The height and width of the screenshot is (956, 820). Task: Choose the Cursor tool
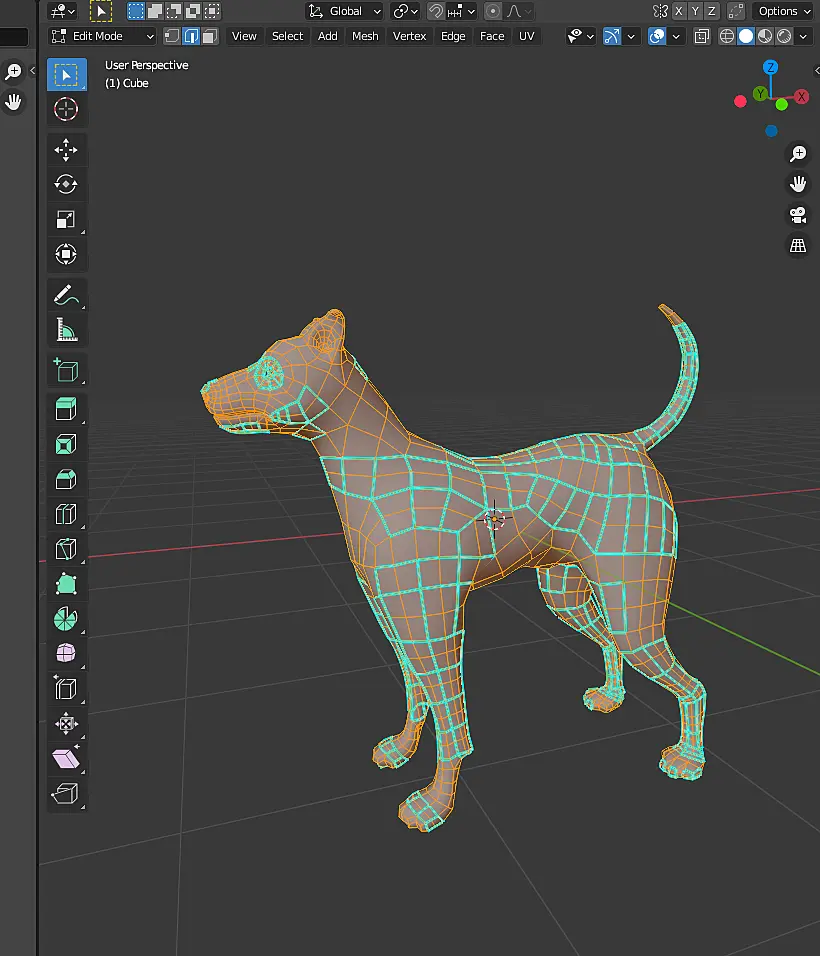66,109
